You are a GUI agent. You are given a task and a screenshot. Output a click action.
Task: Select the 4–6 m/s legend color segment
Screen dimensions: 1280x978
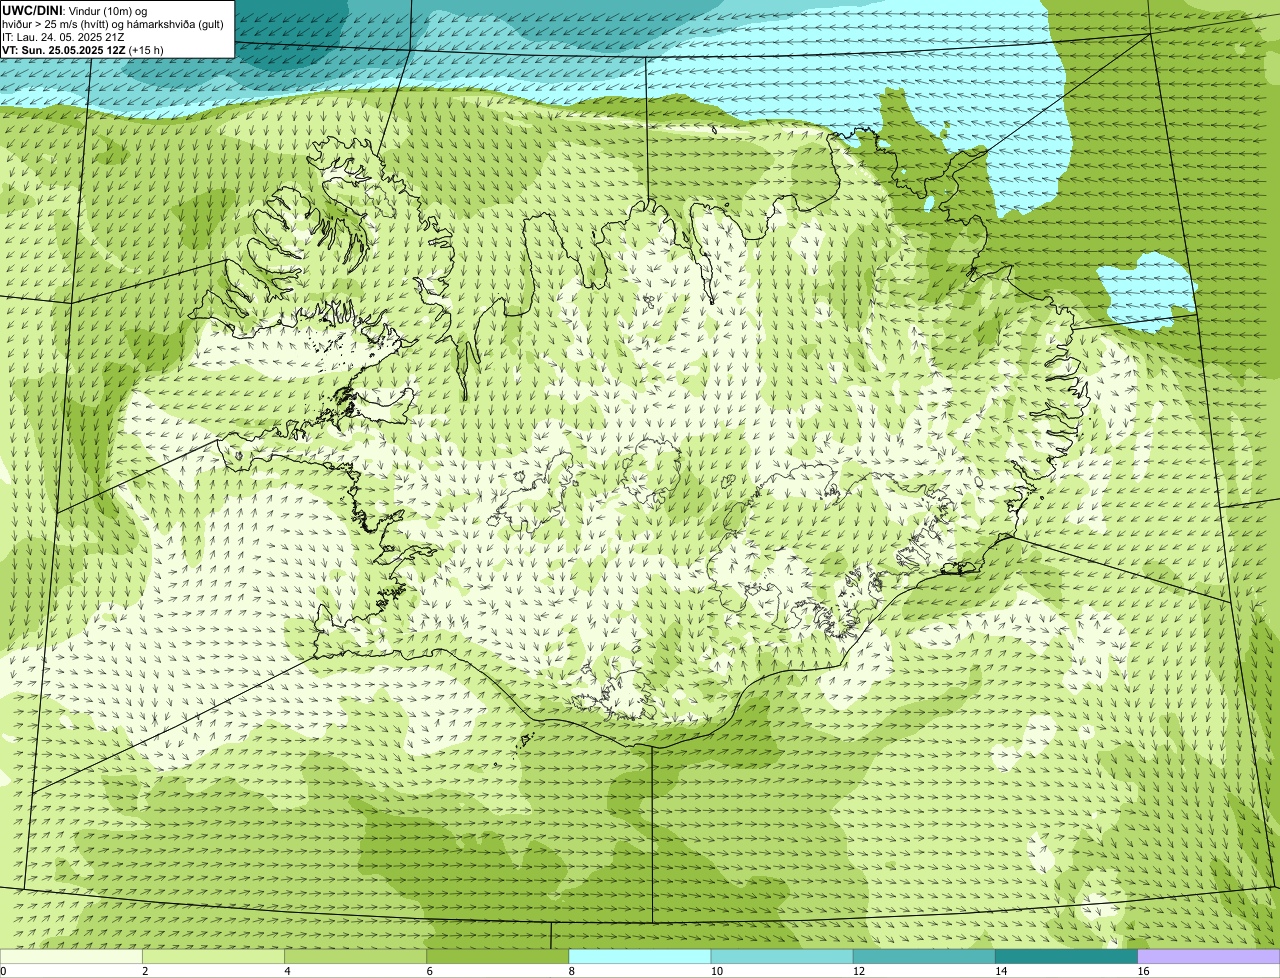(356, 956)
